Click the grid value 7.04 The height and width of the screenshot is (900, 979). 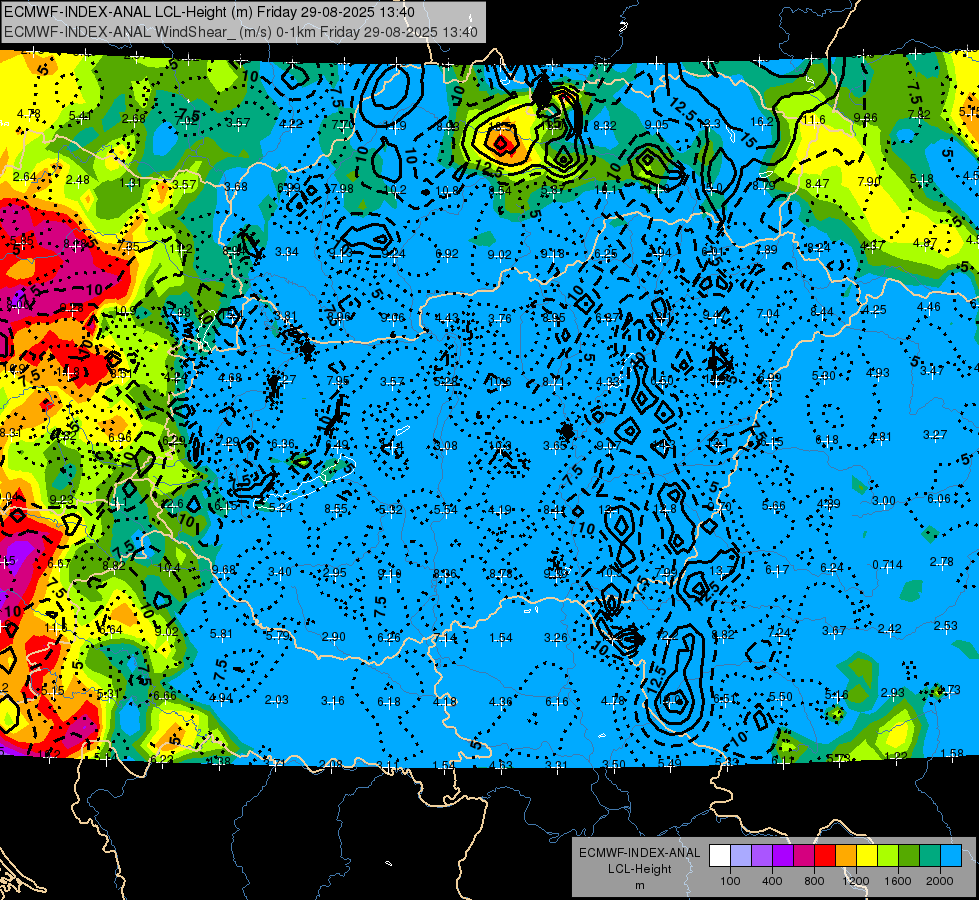click(x=768, y=314)
